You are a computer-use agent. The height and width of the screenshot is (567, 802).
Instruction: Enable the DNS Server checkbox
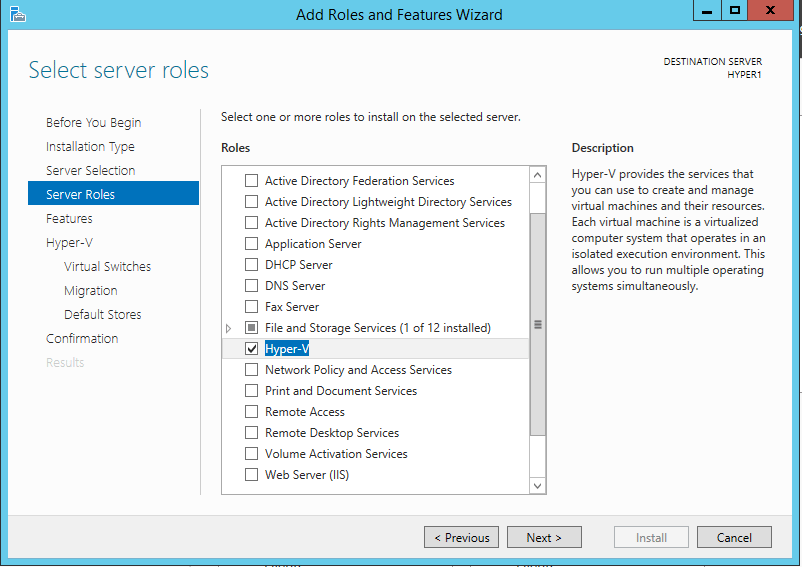pos(251,286)
